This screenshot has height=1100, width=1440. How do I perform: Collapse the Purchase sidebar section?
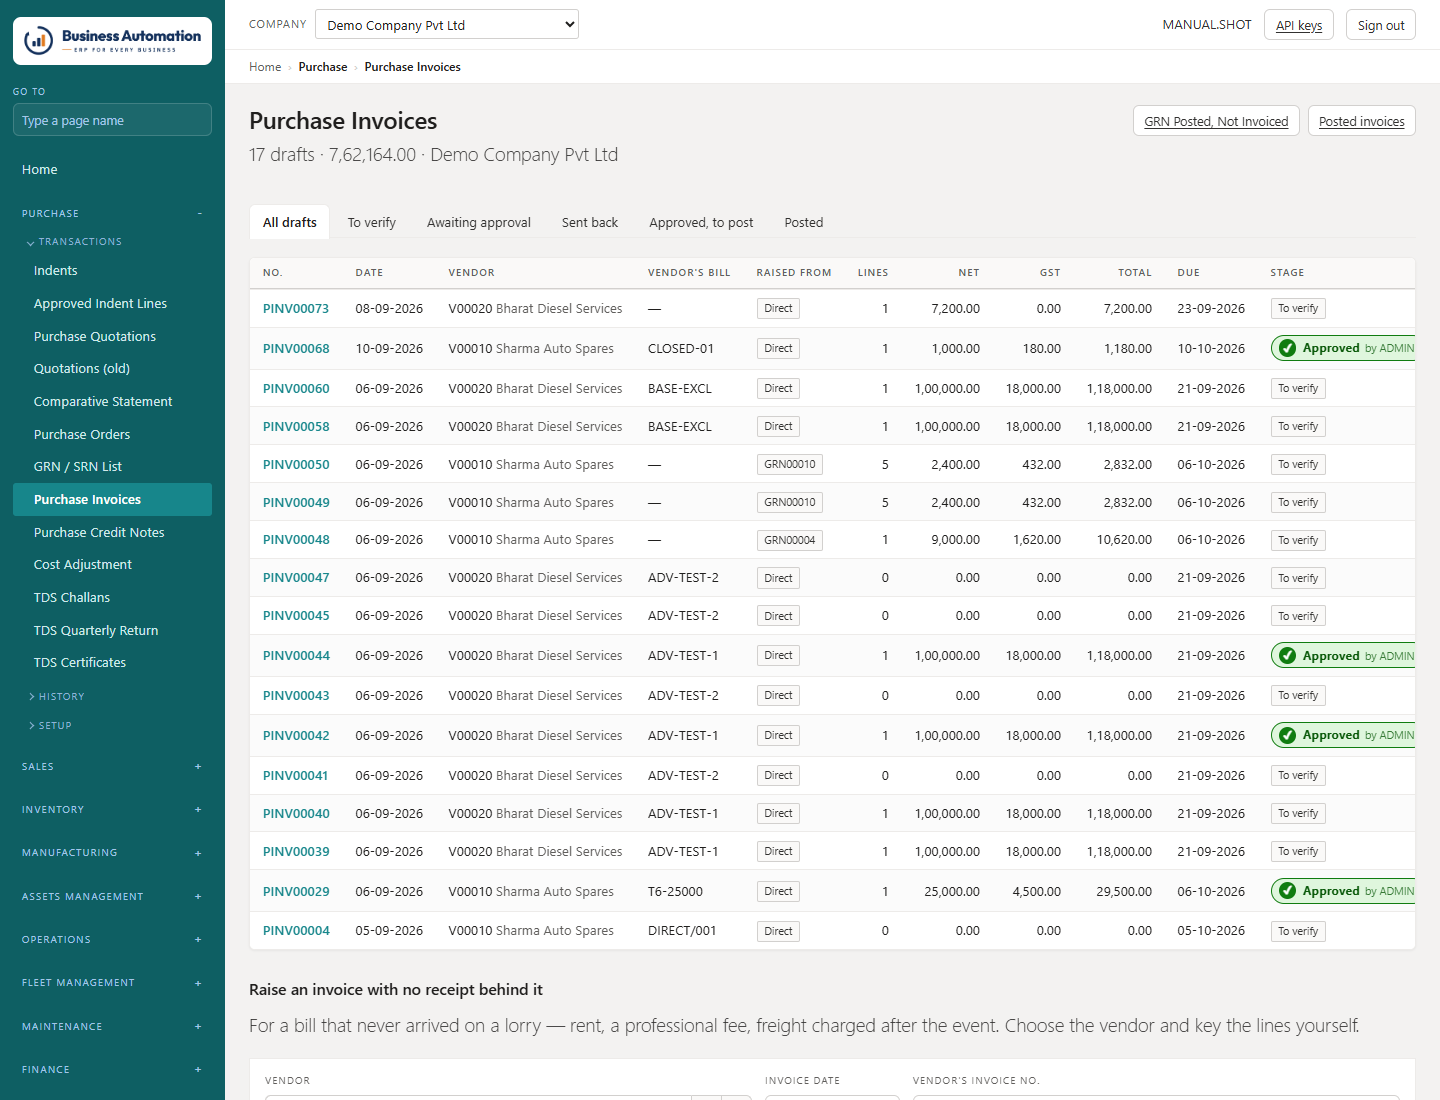point(112,213)
